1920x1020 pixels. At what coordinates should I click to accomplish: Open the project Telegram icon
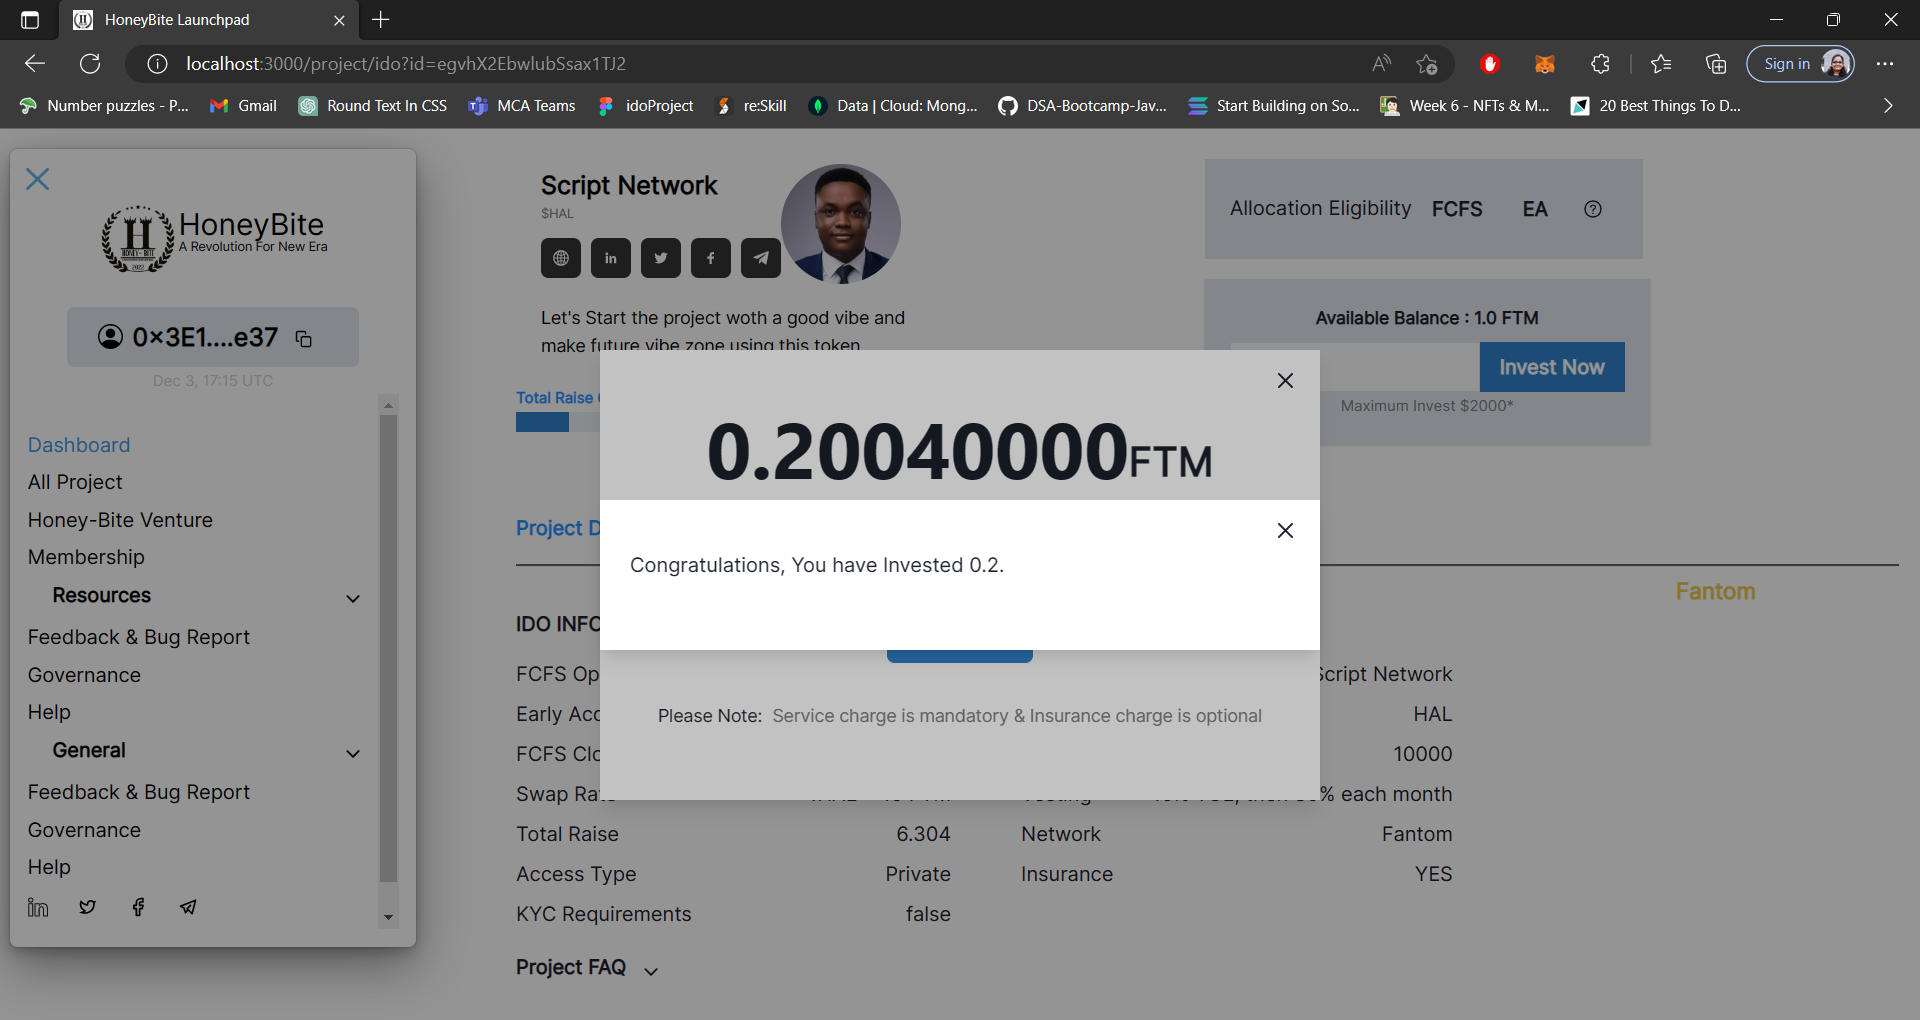coord(761,258)
